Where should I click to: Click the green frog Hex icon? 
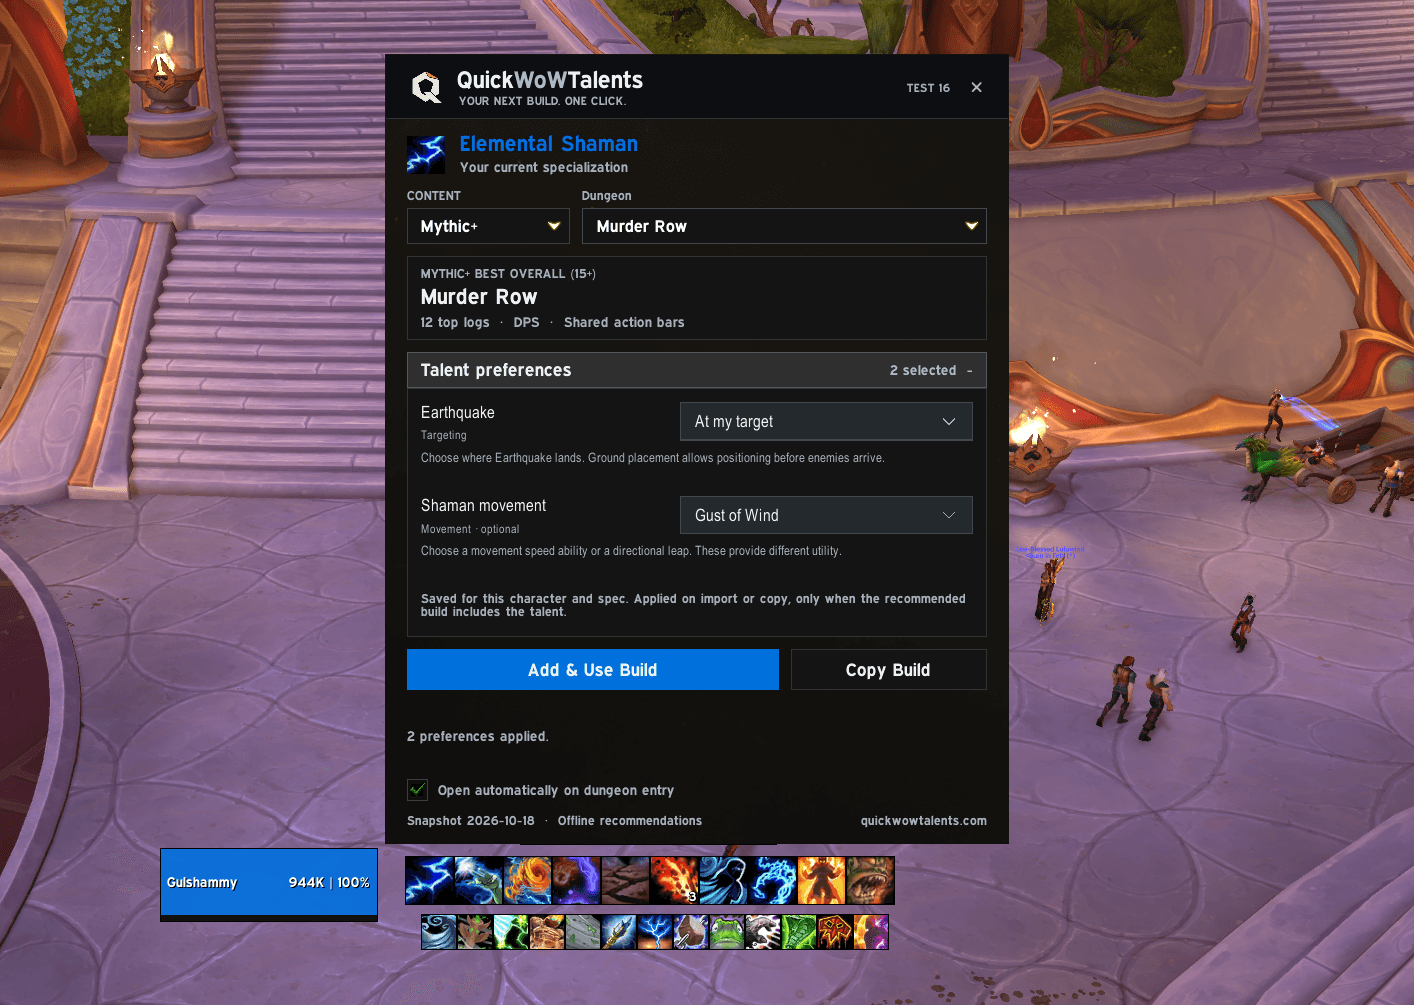[727, 932]
